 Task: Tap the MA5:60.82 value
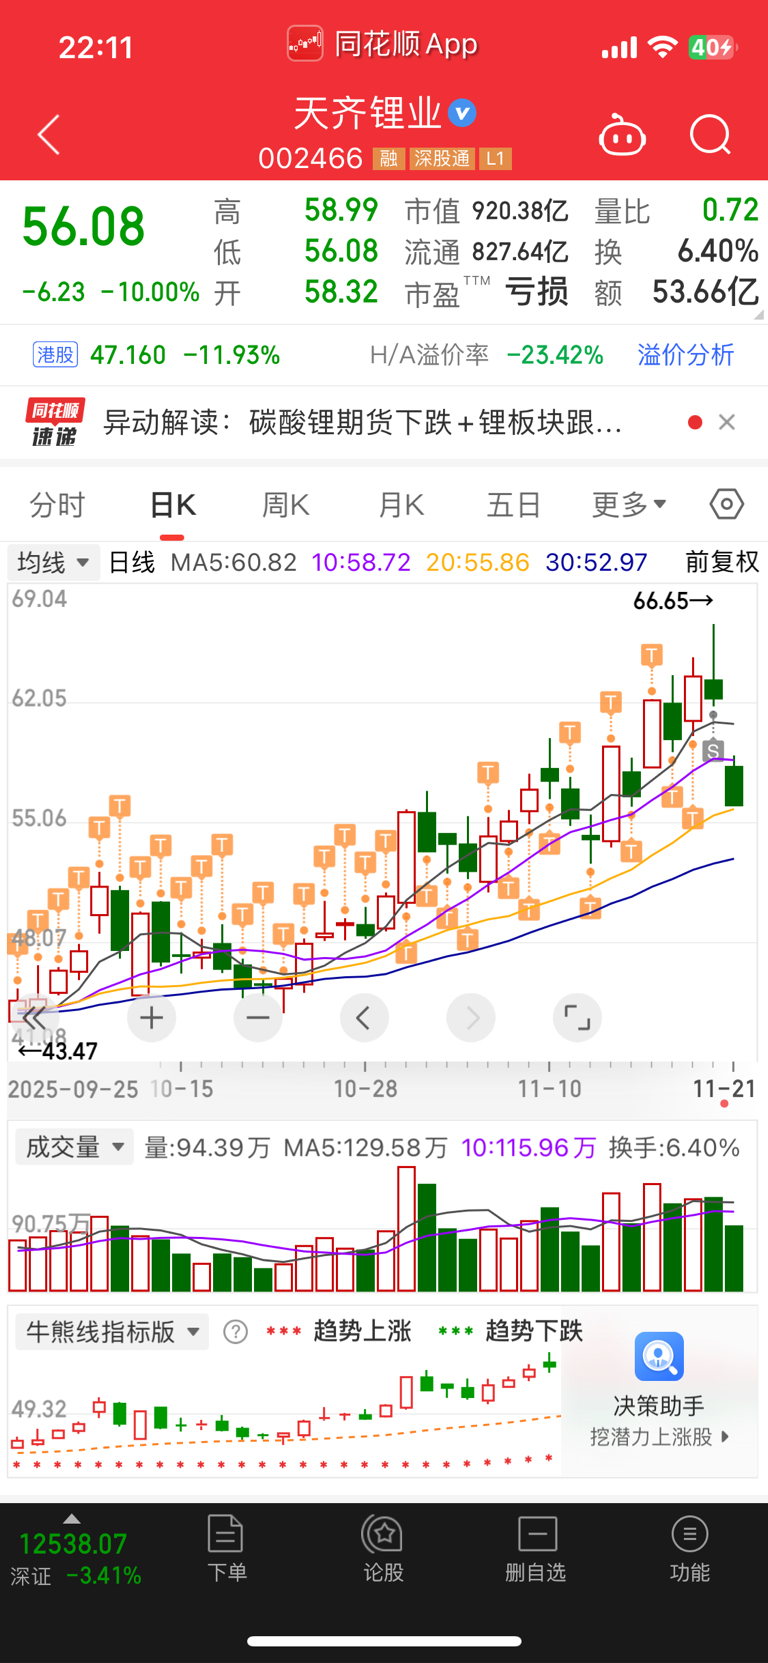pos(234,562)
